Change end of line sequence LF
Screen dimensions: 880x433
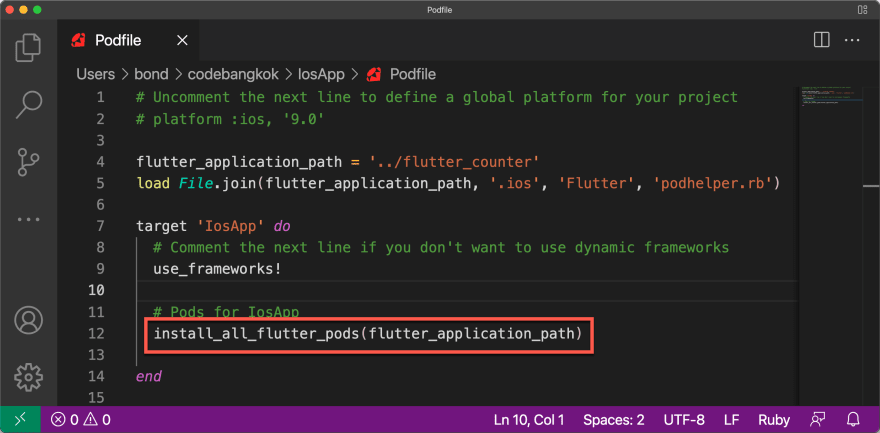point(731,420)
